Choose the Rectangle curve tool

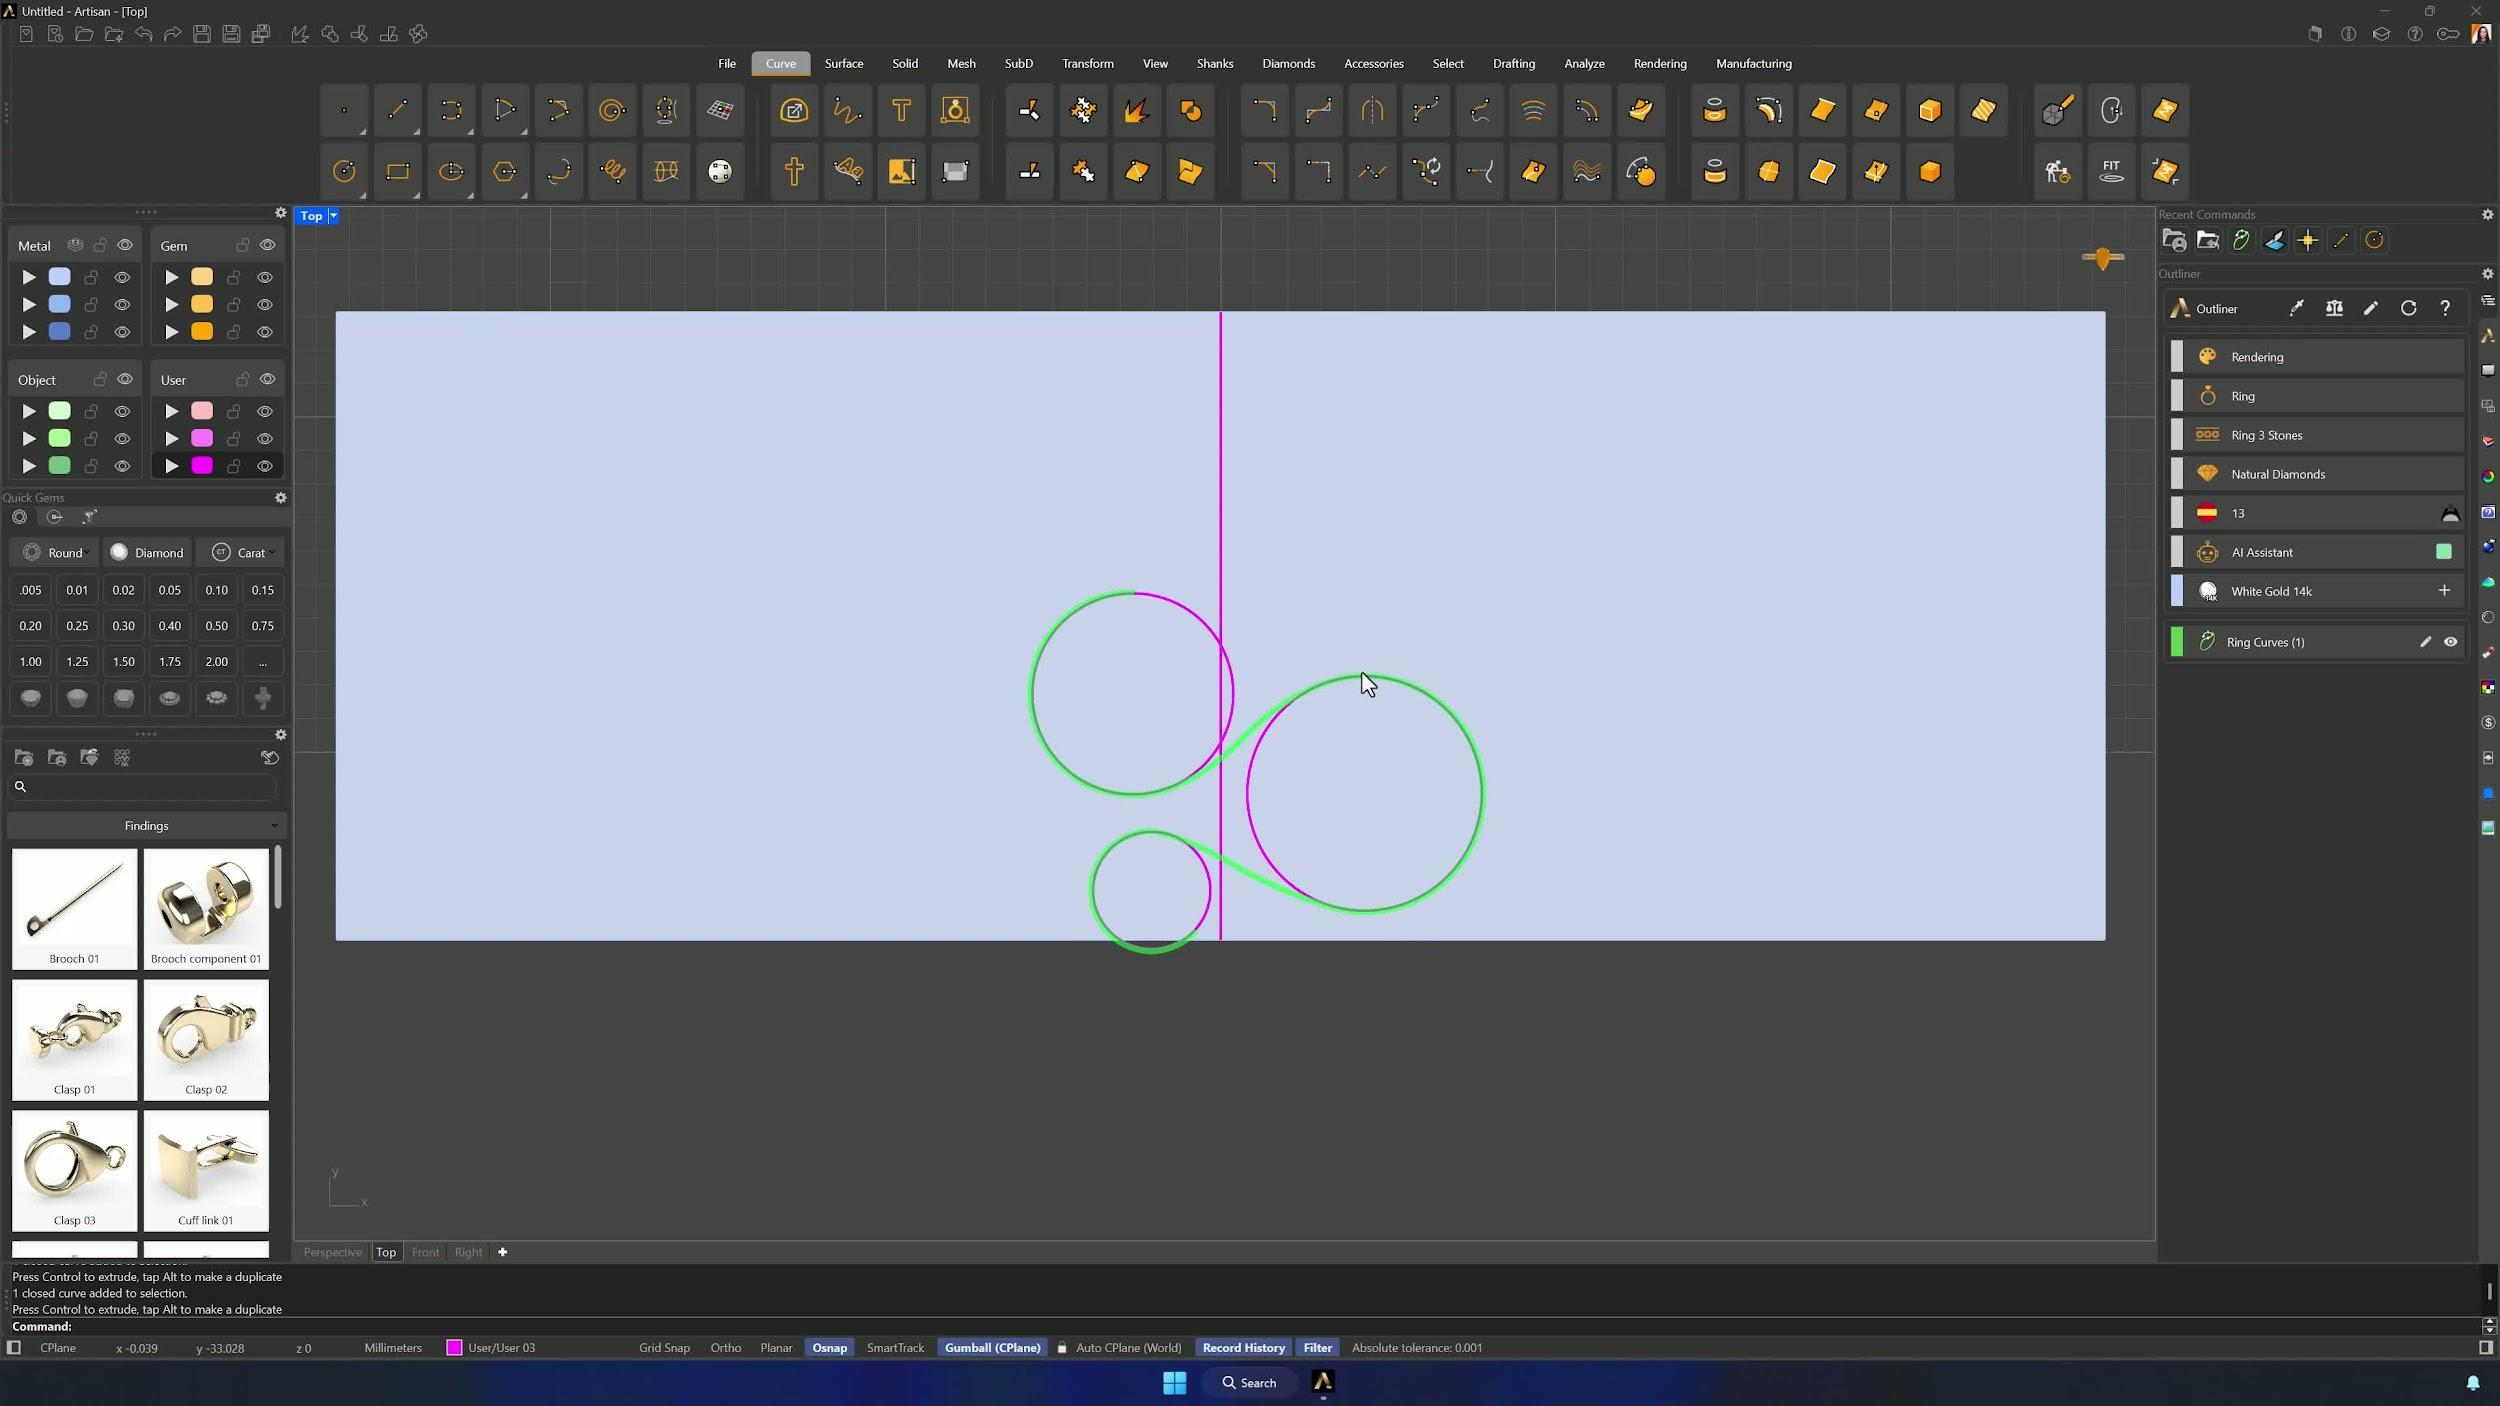pyautogui.click(x=397, y=171)
